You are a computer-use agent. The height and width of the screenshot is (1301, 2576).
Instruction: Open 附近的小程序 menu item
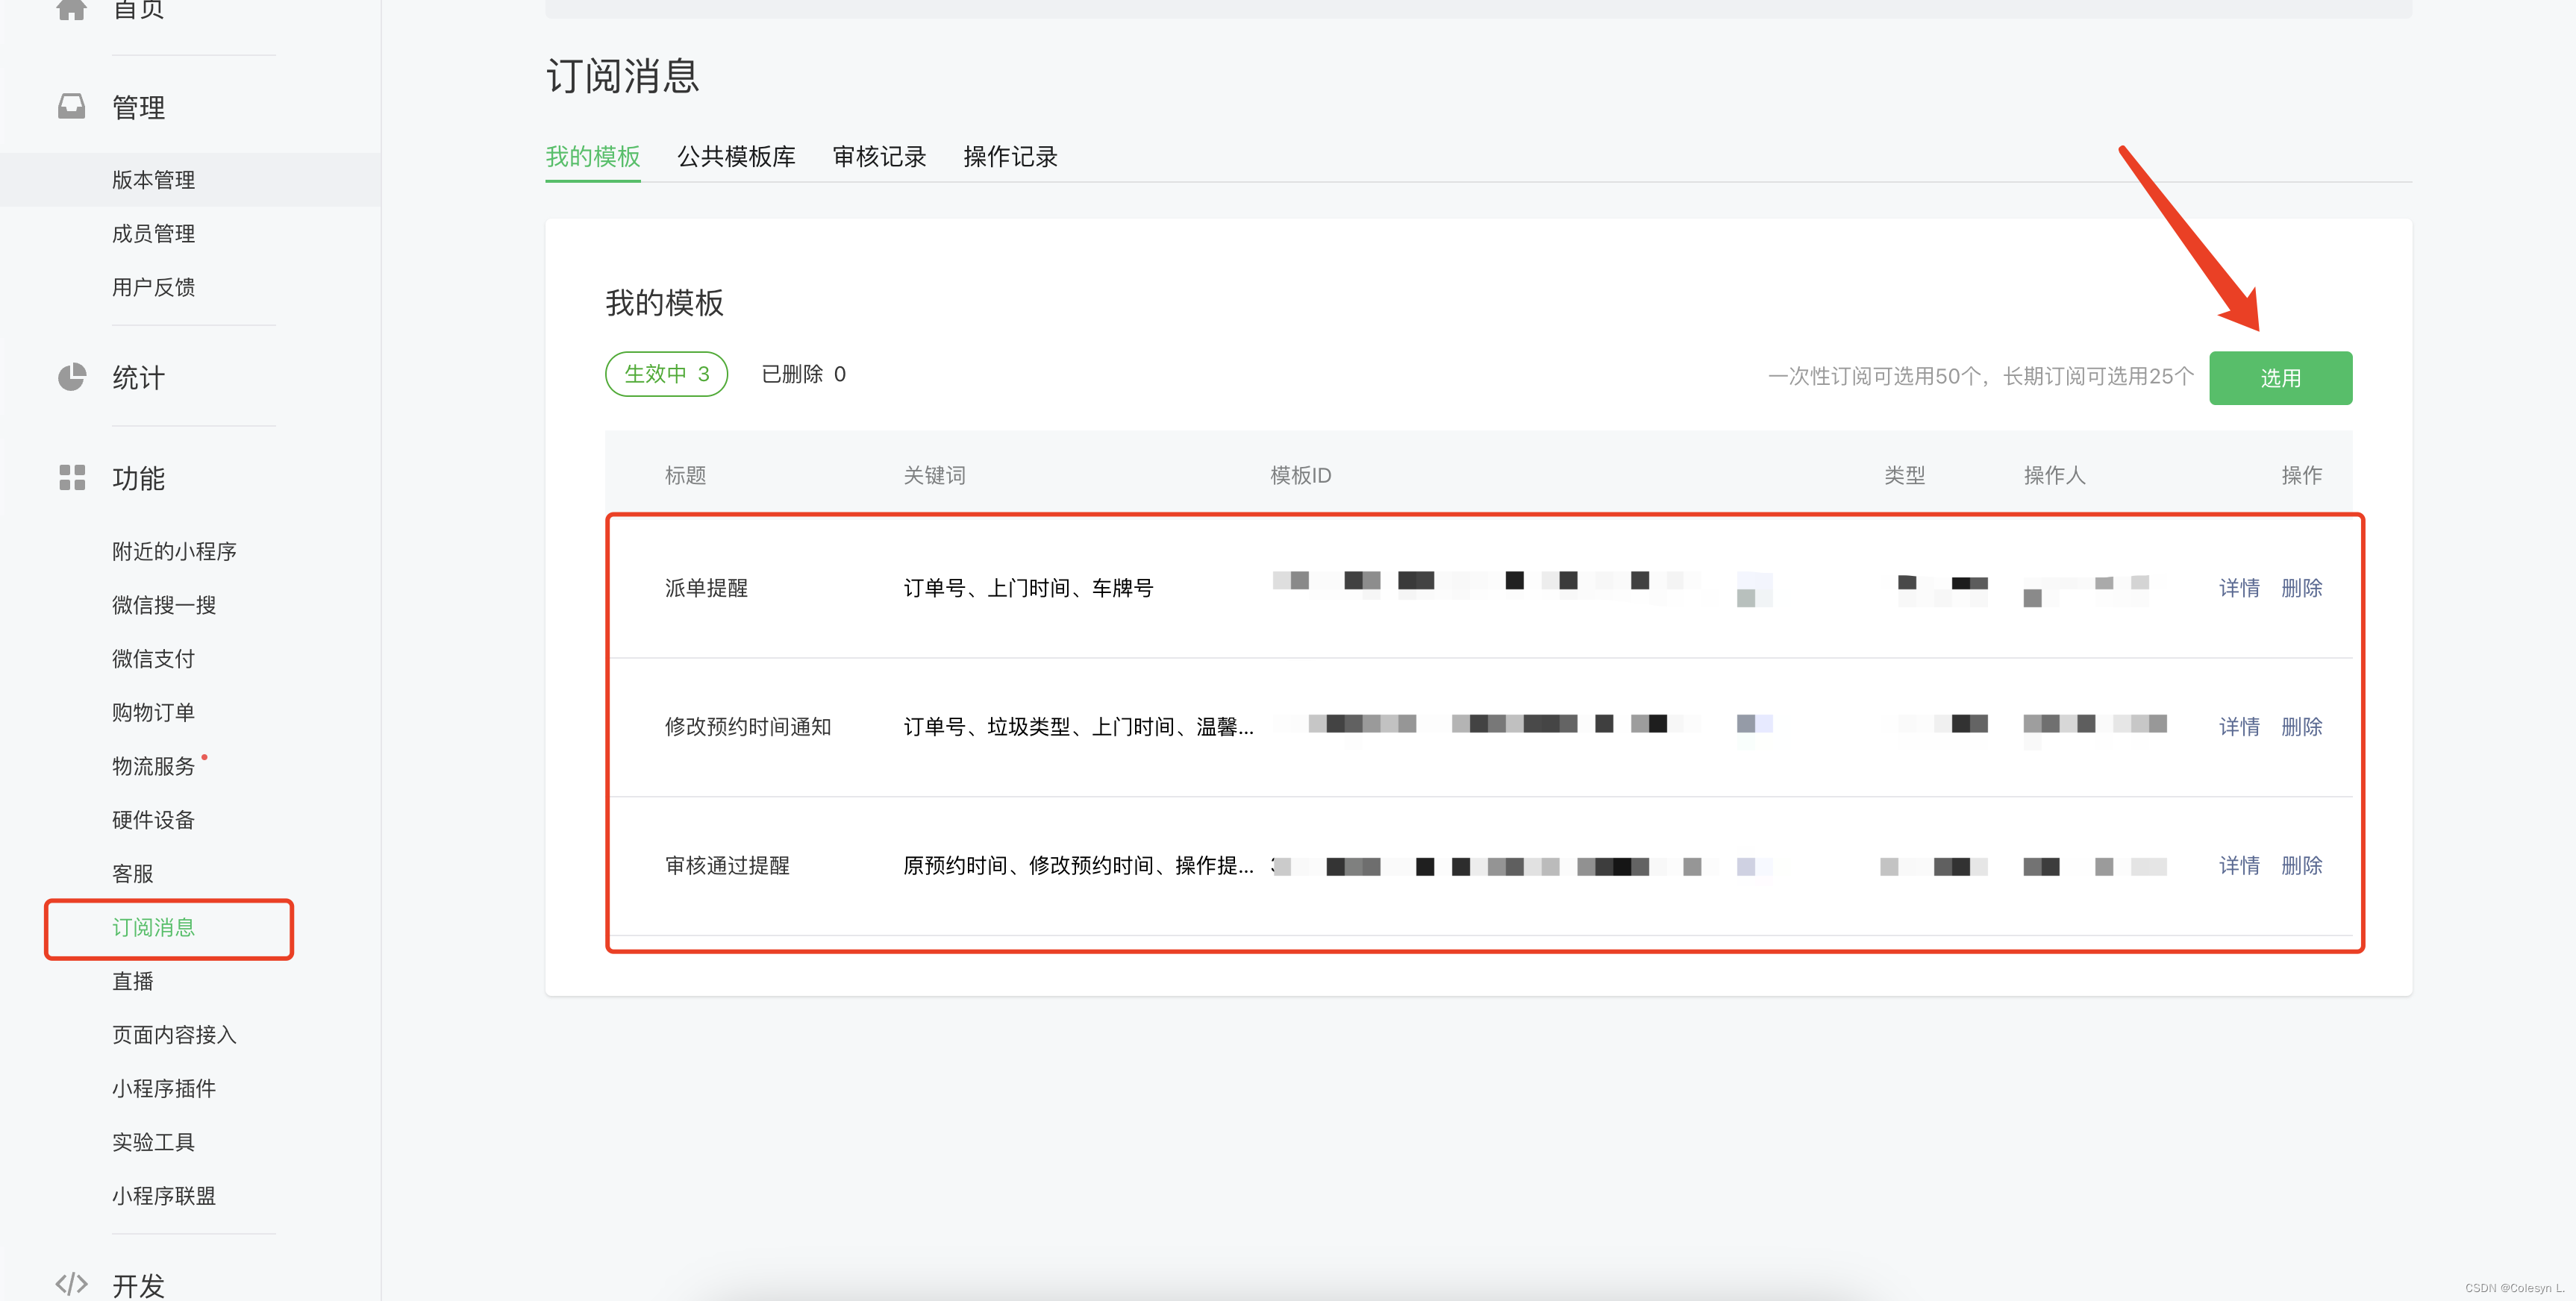click(x=174, y=552)
